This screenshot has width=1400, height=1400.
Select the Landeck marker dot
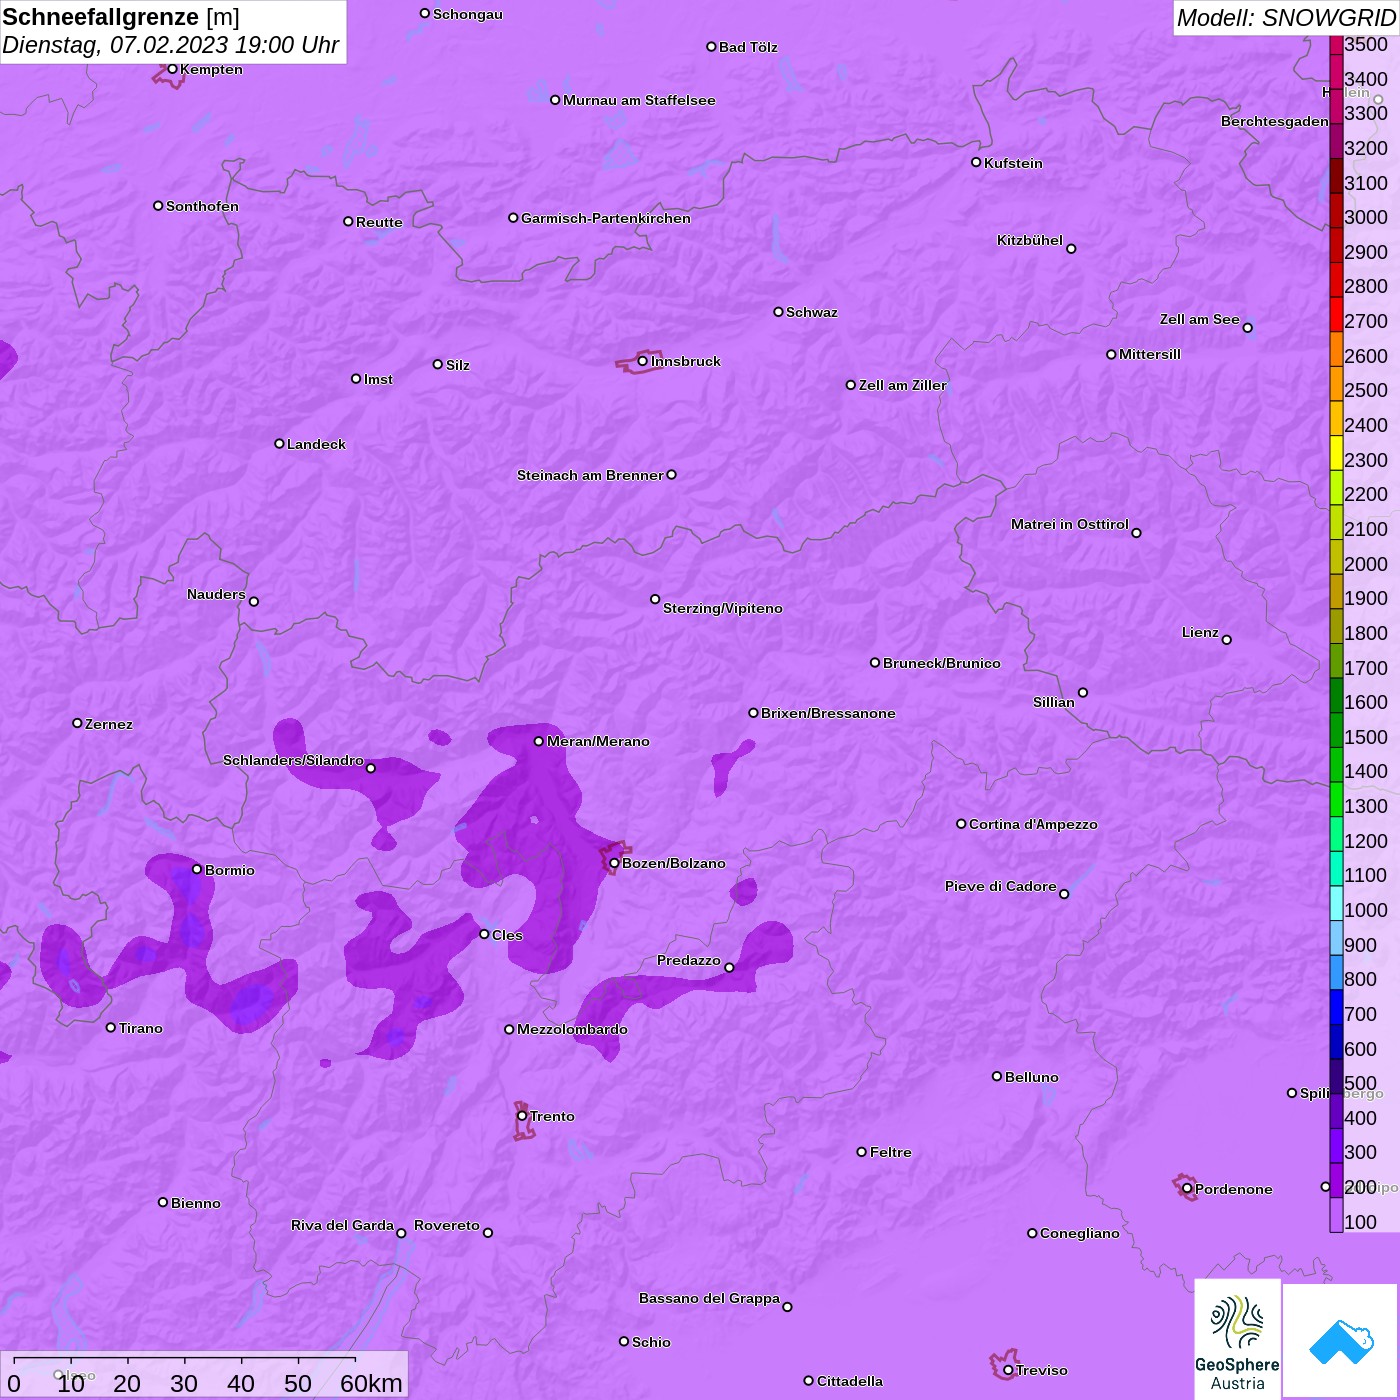click(279, 443)
